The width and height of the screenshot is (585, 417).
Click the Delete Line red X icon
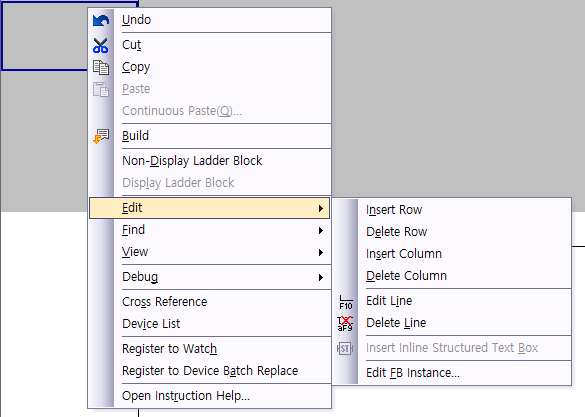345,323
